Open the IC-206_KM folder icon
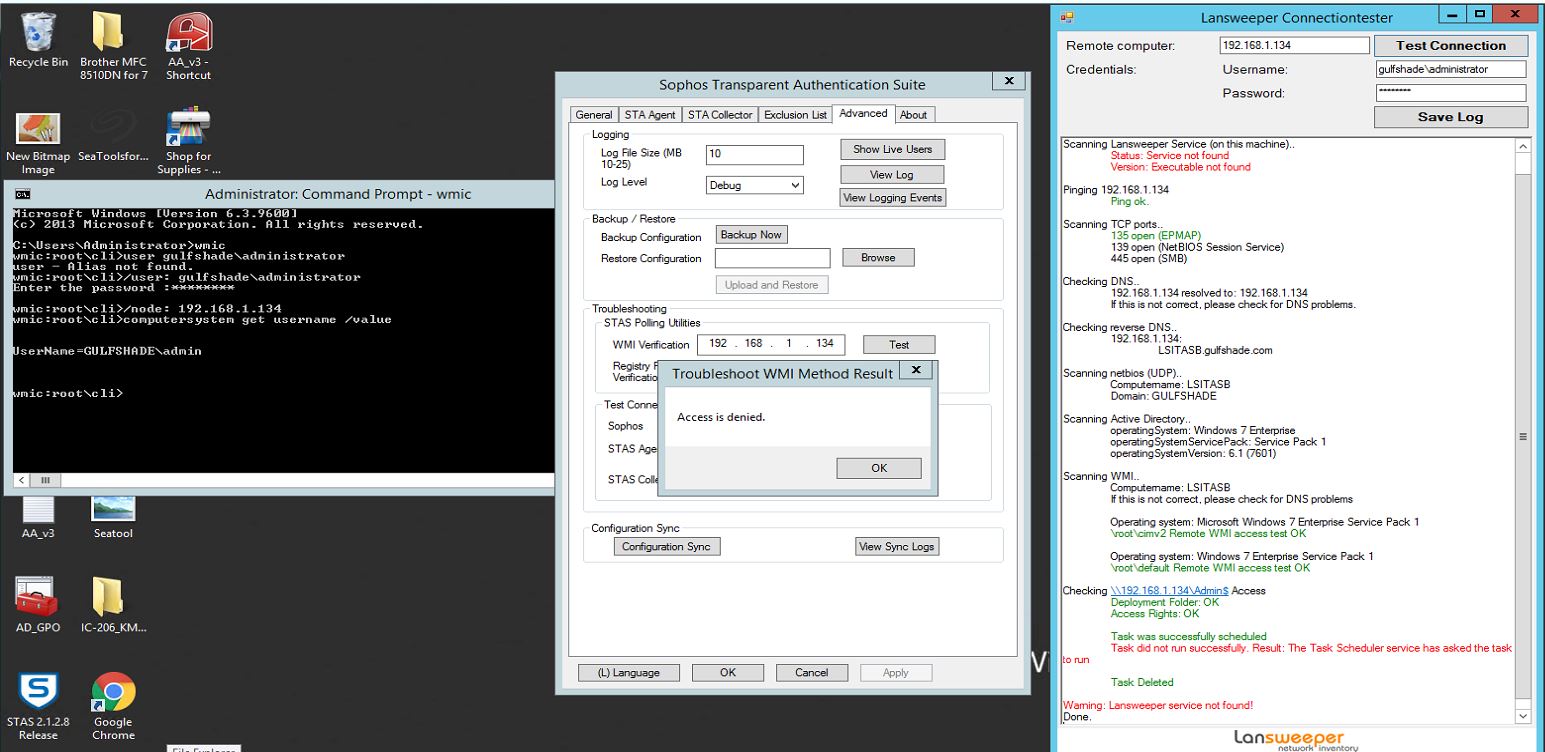This screenshot has height=752, width=1545. [x=113, y=606]
